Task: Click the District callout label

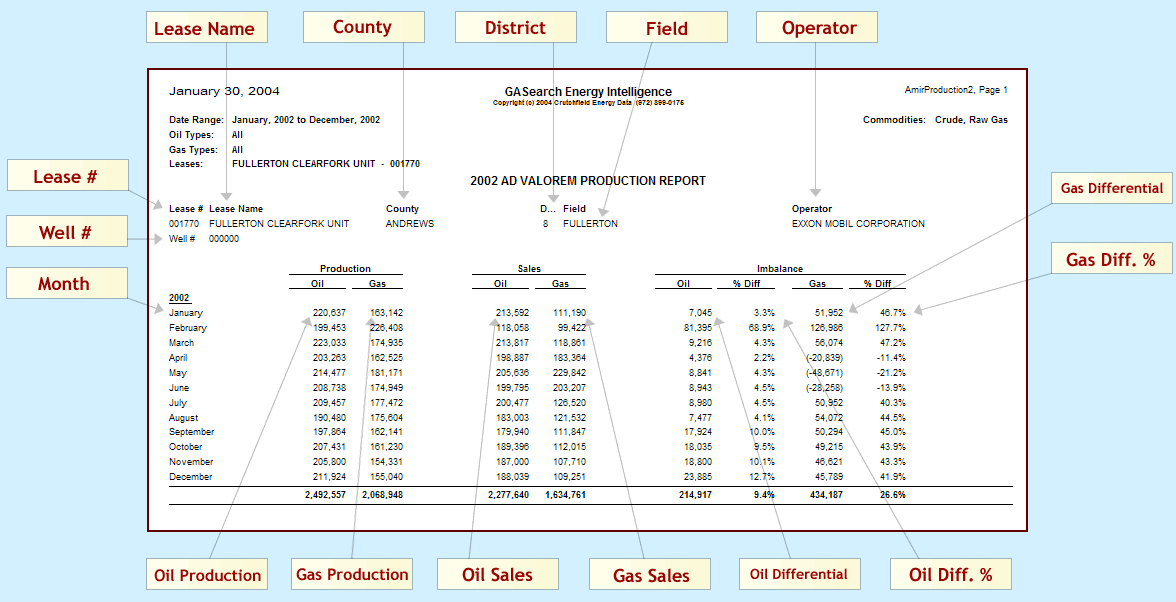Action: pos(515,27)
